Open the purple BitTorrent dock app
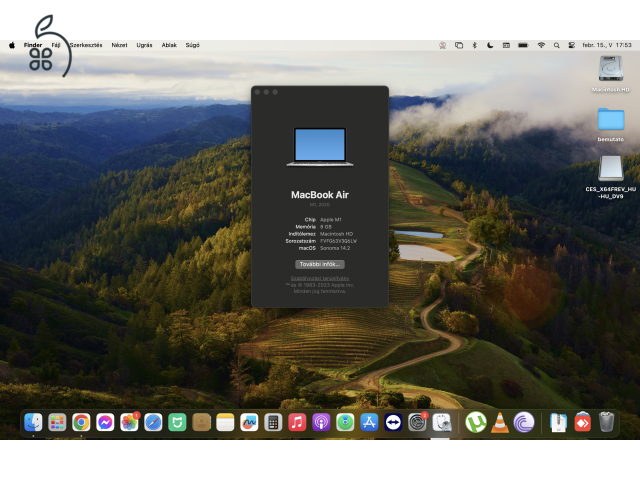Viewport: 640px width, 480px height. tap(524, 422)
